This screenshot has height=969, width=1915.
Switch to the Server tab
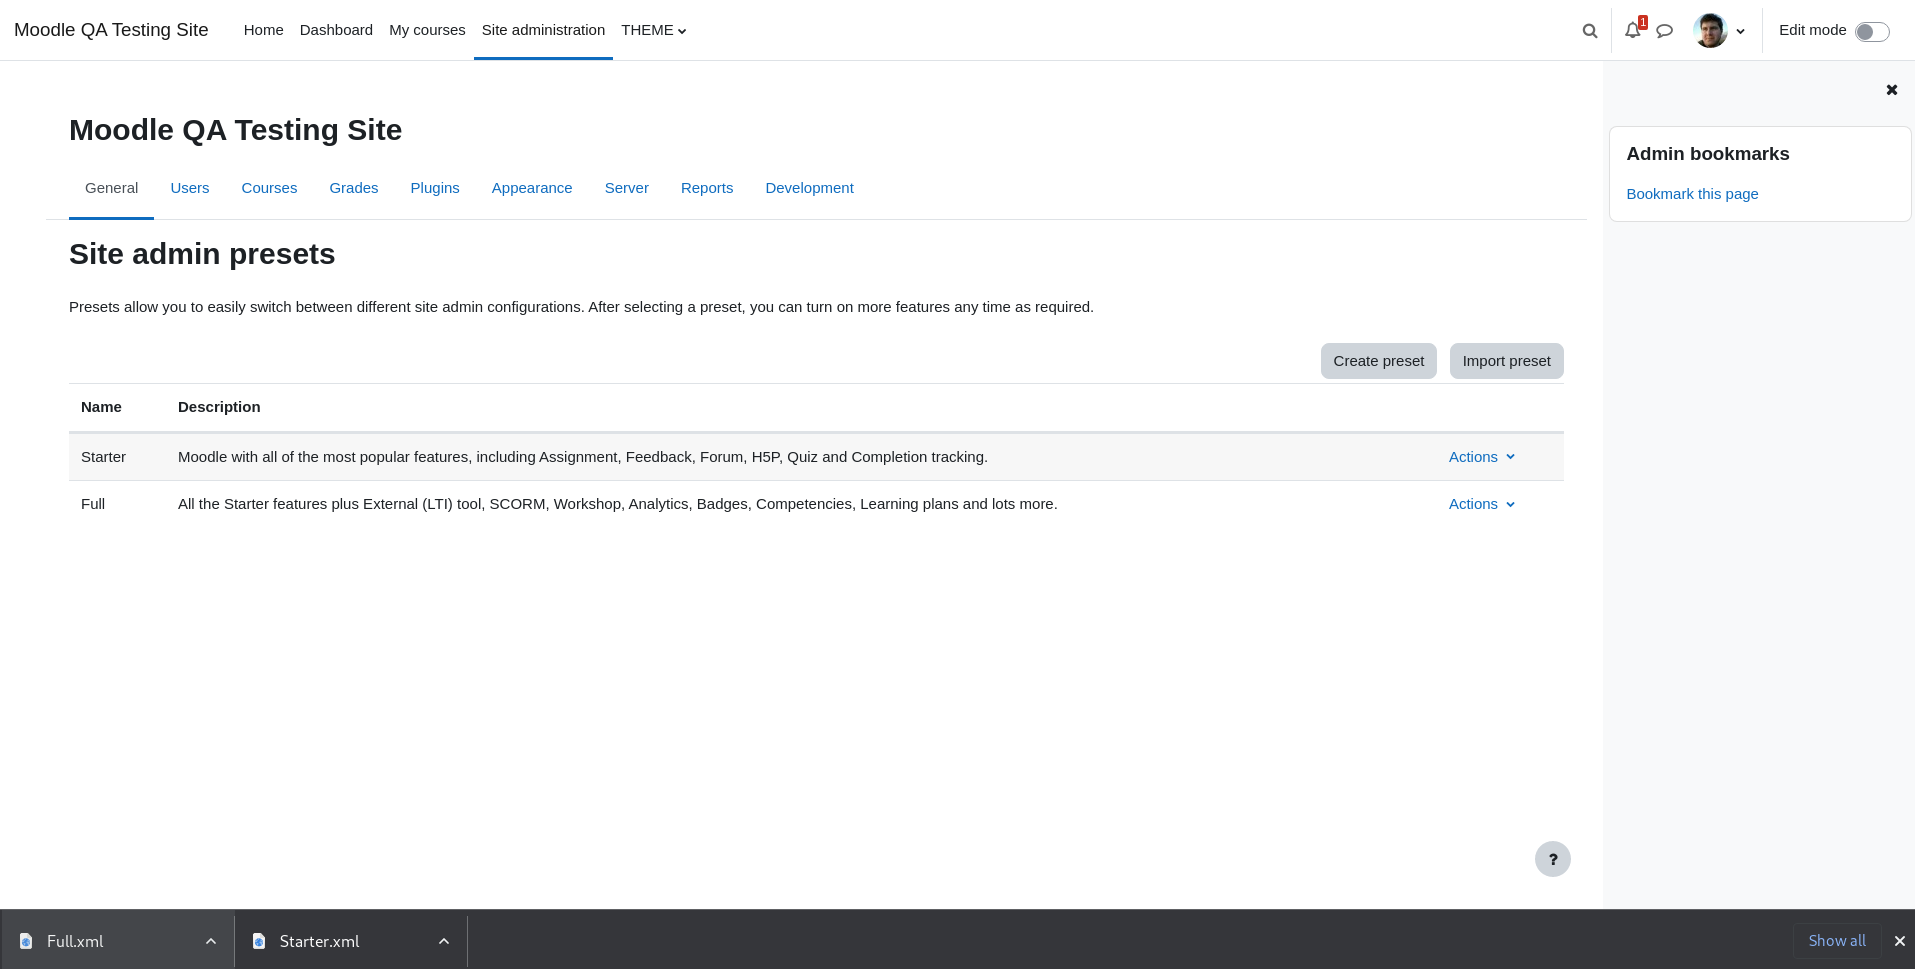627,188
